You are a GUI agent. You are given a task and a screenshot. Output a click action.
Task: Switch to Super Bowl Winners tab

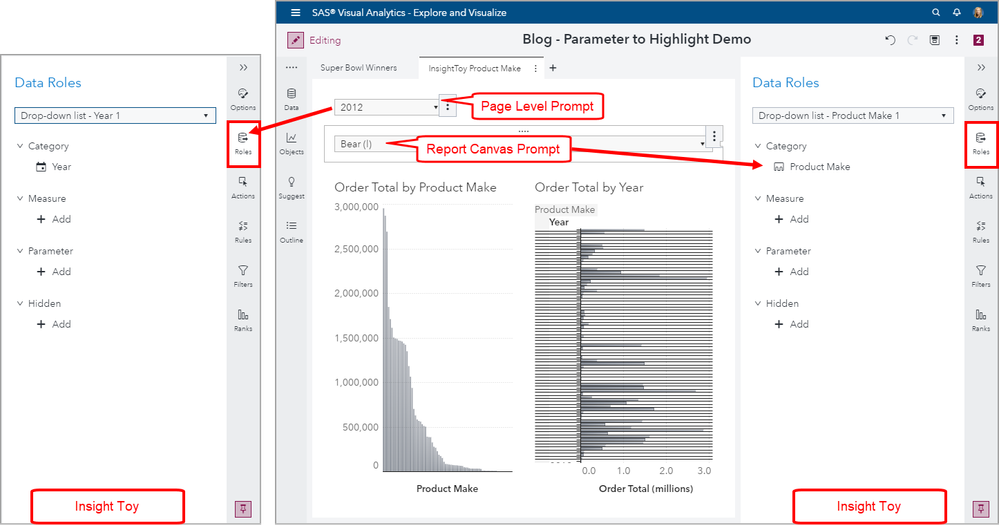(x=359, y=68)
